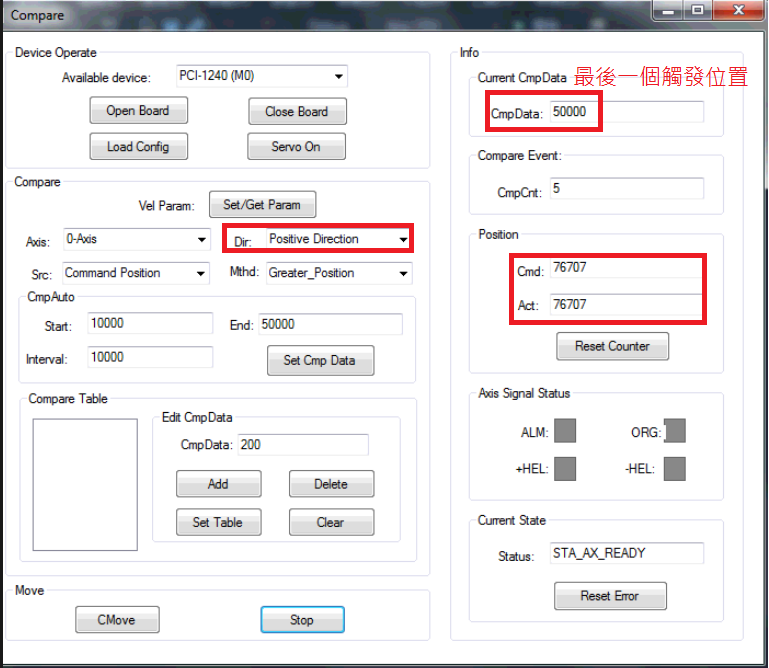769x668 pixels.
Task: Open the Mthd method dropdown
Action: (x=339, y=273)
